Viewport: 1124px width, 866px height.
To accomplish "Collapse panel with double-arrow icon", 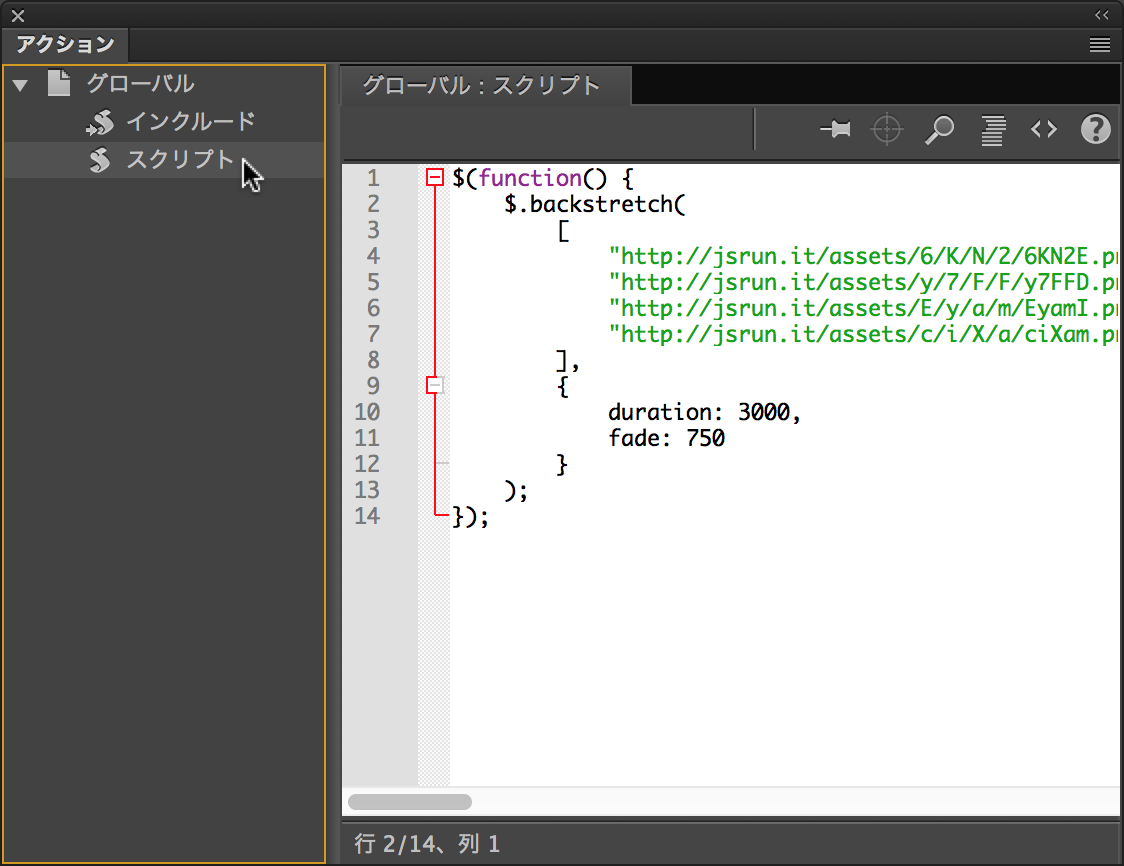I will coord(1102,15).
